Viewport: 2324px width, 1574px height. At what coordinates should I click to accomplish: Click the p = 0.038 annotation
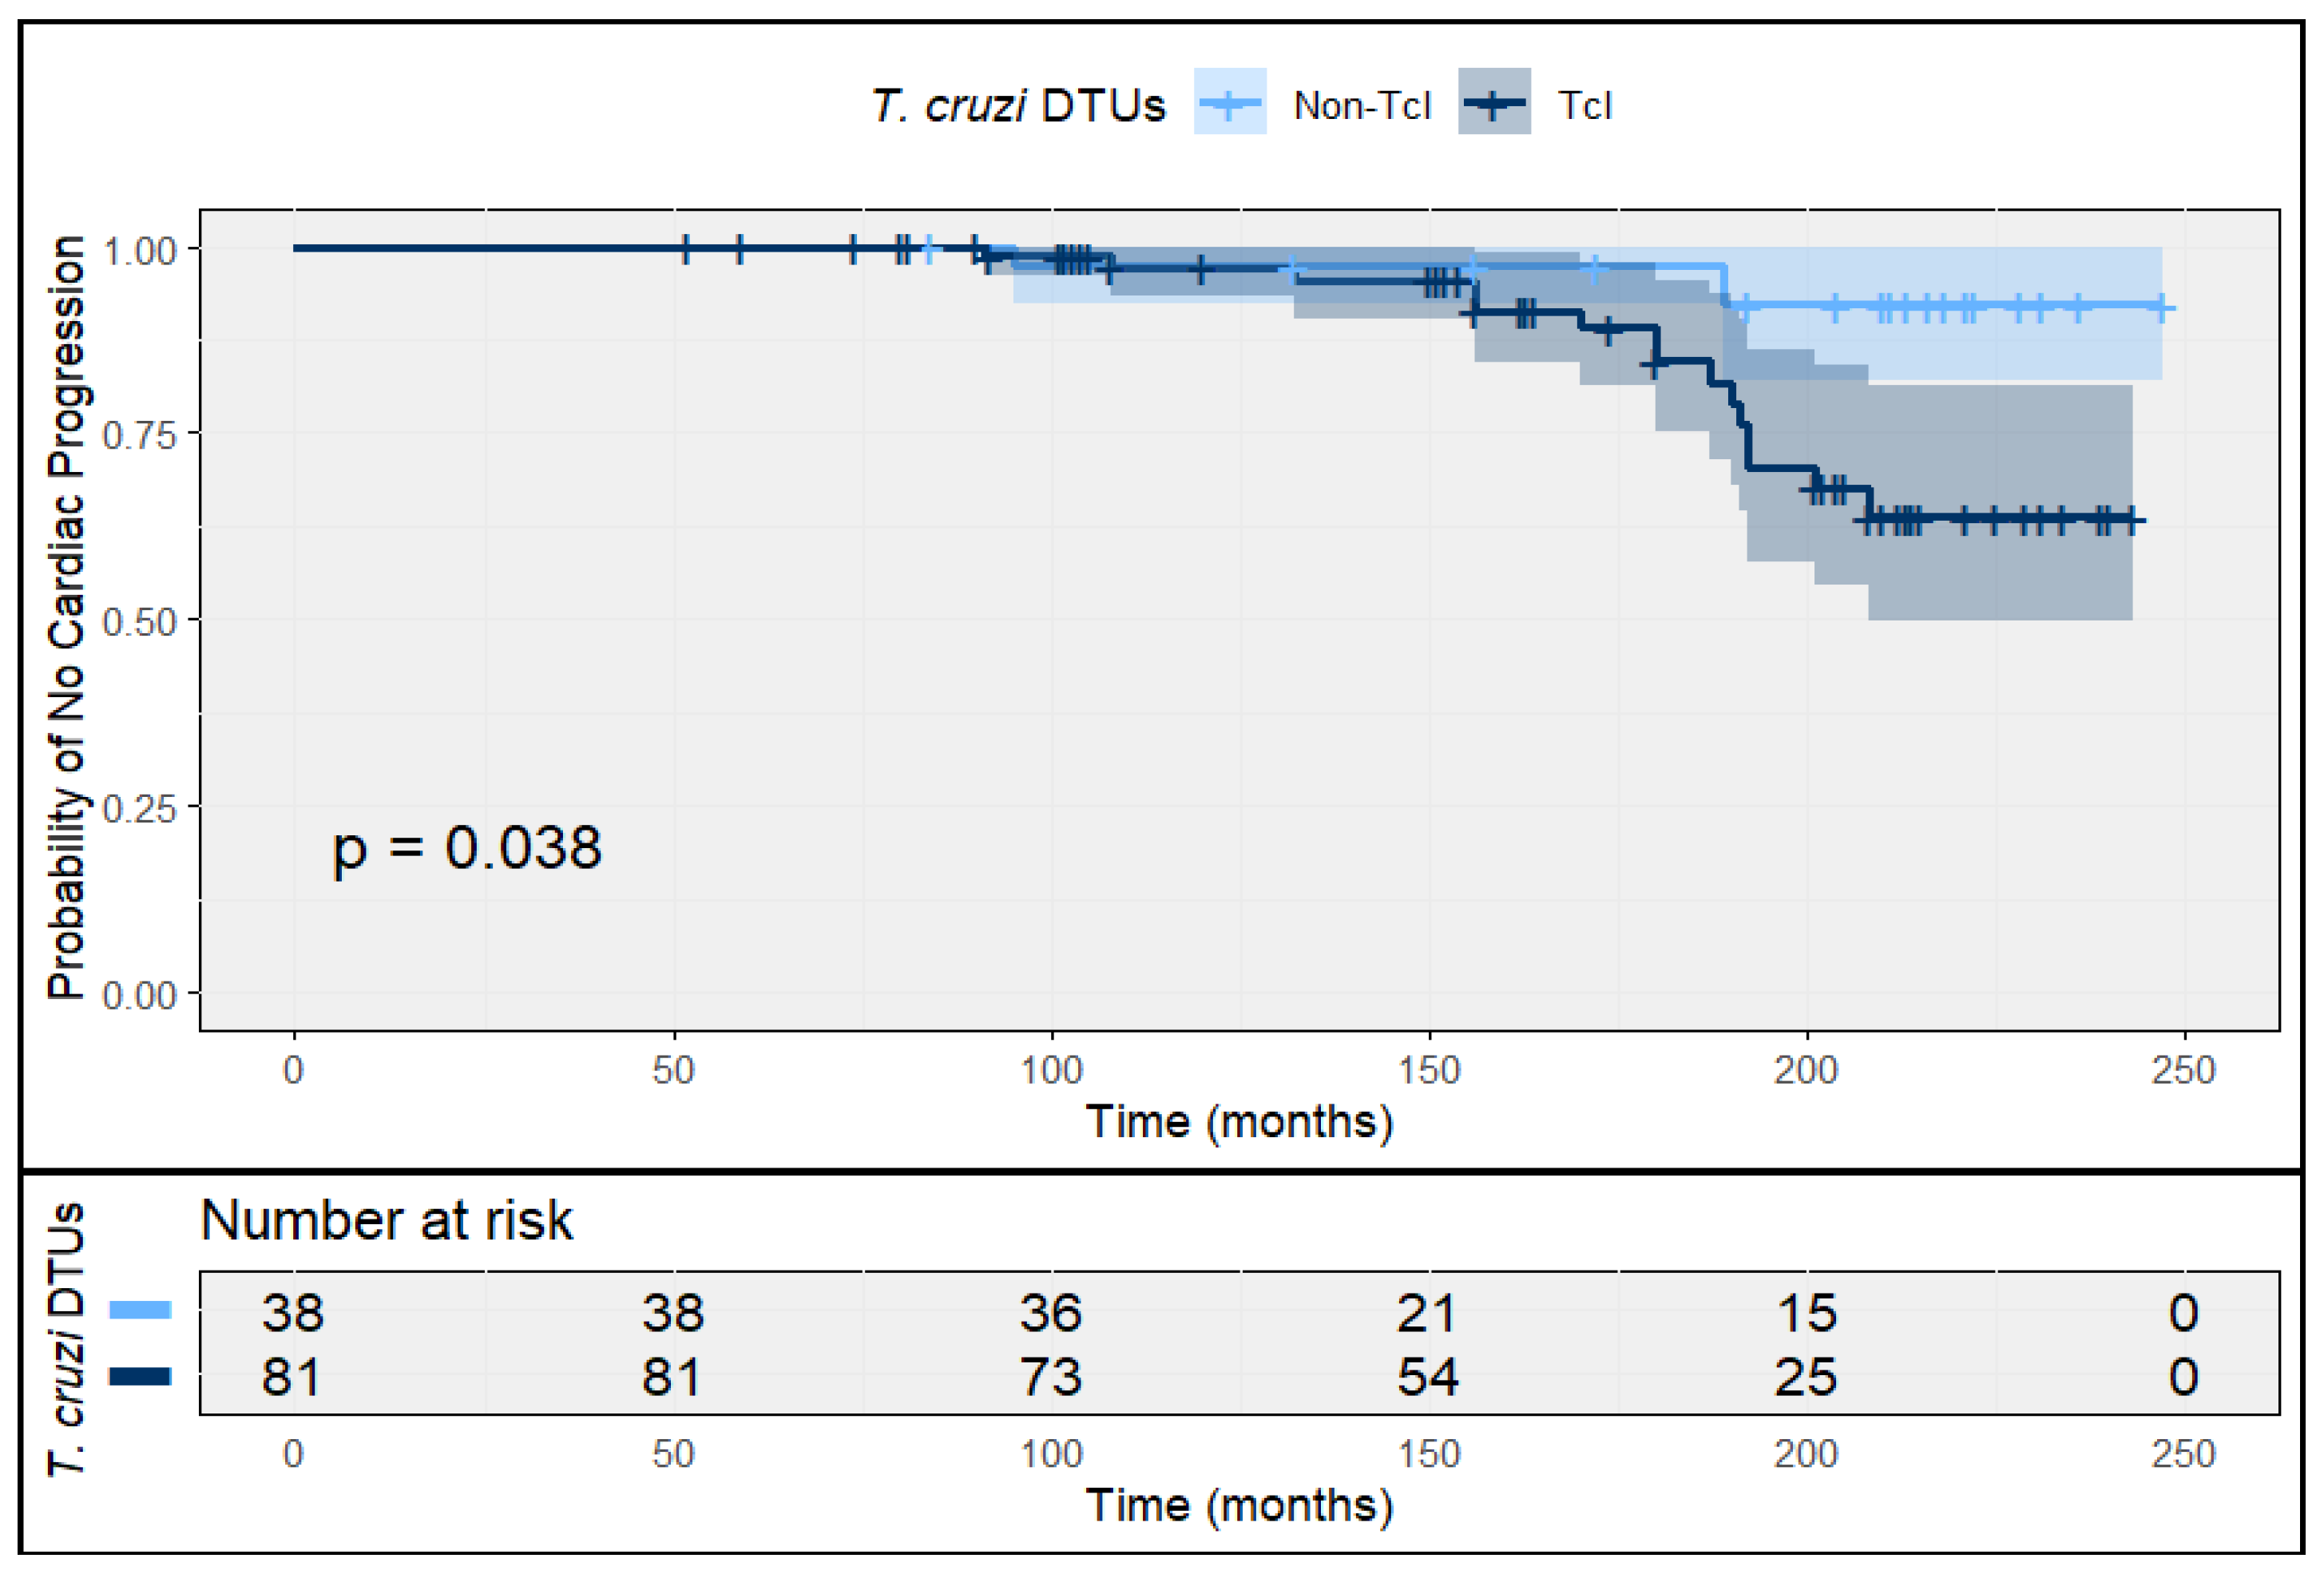(x=467, y=847)
